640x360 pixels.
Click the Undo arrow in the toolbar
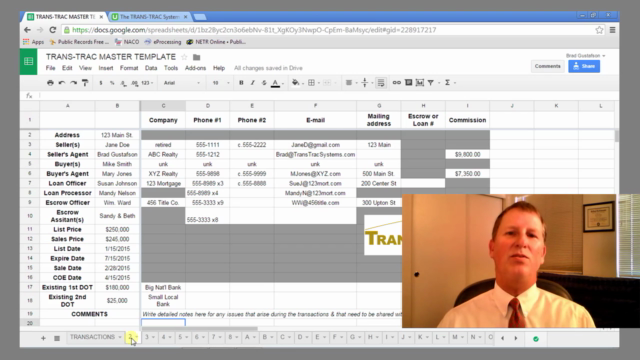62,83
